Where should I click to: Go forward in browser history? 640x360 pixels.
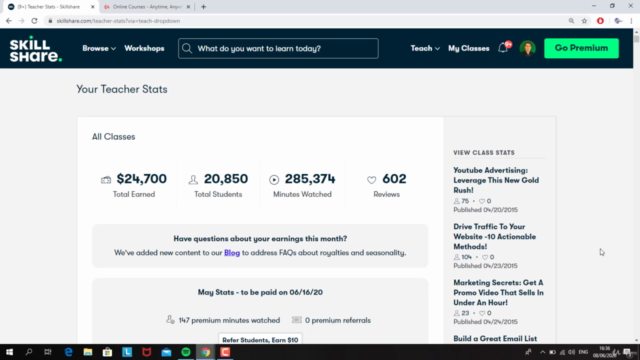click(x=21, y=21)
